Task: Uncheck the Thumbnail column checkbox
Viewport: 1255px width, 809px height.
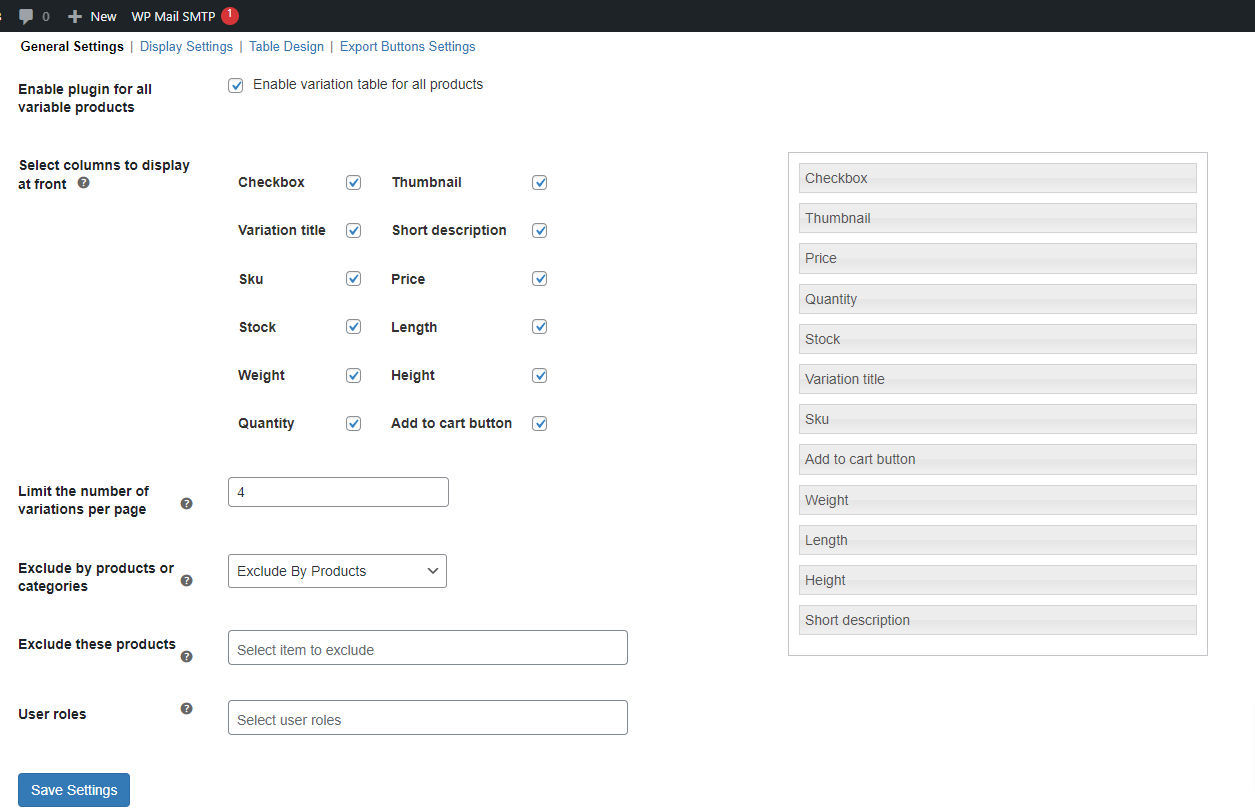Action: click(x=539, y=182)
